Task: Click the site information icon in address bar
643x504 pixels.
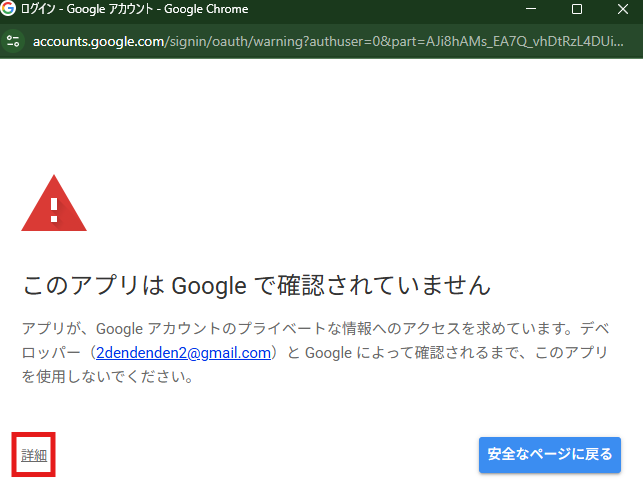Action: coord(13,41)
